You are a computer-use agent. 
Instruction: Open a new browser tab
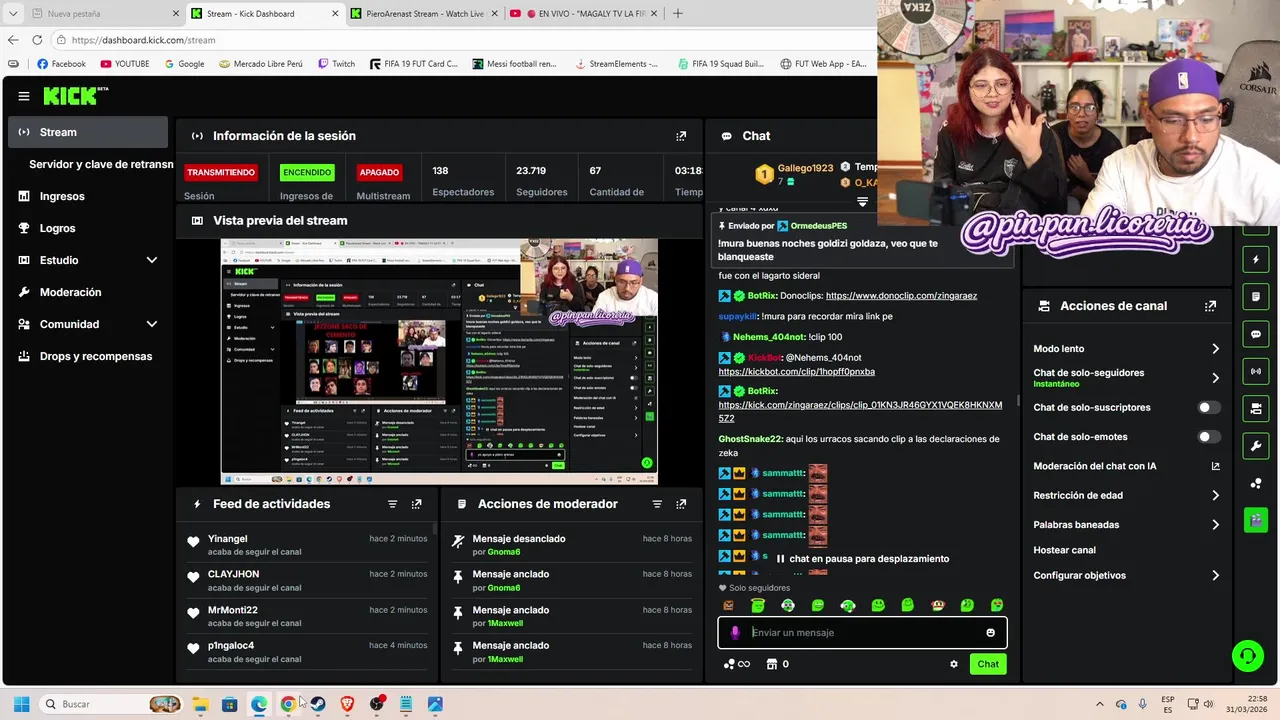coord(678,14)
